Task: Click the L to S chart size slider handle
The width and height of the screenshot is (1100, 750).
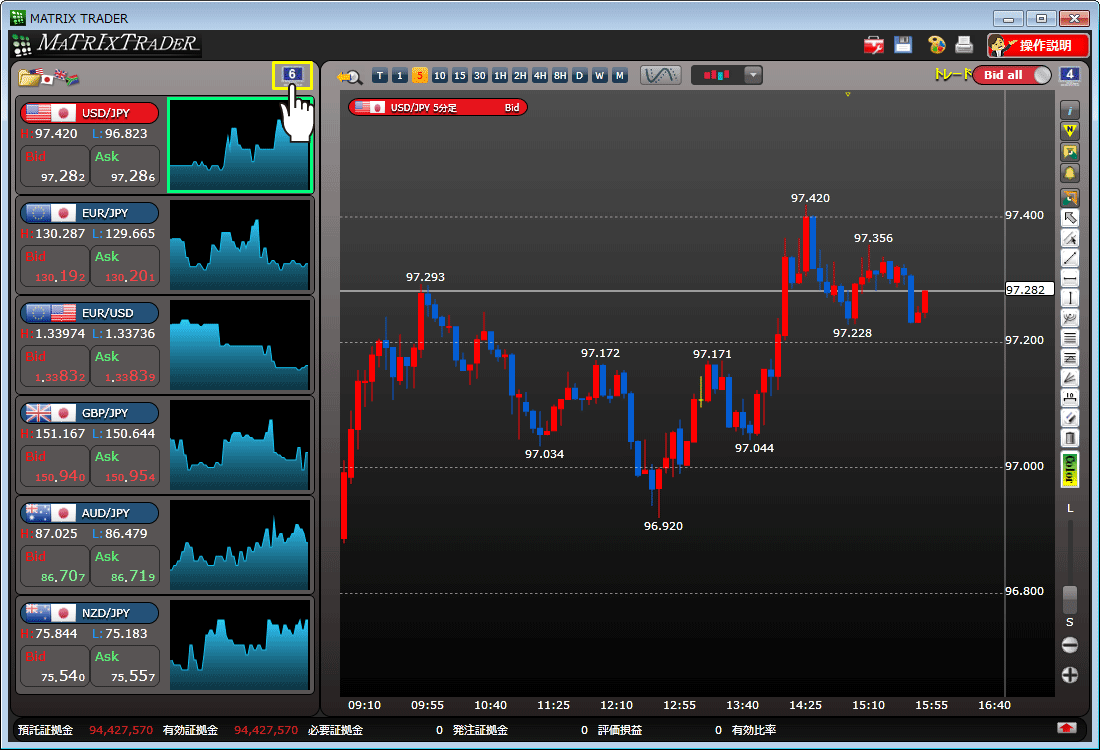Action: [1070, 599]
